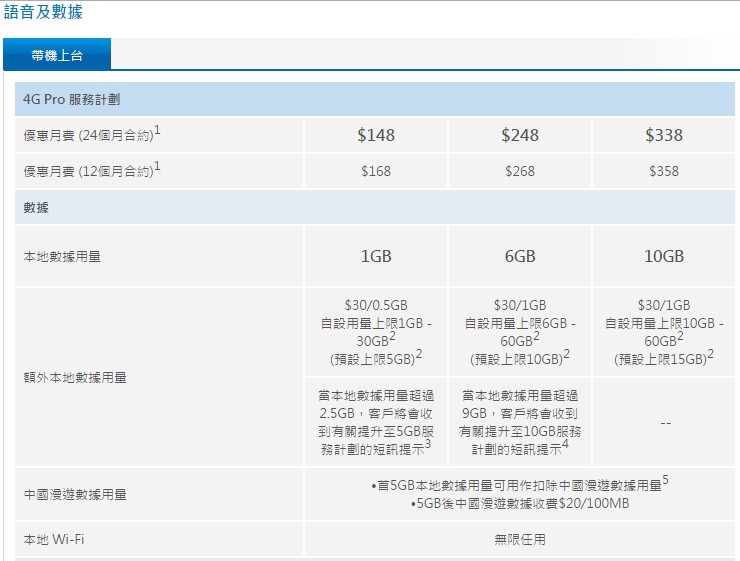This screenshot has width=740, height=561.
Task: Click the $358 12-month price
Action: [x=664, y=171]
